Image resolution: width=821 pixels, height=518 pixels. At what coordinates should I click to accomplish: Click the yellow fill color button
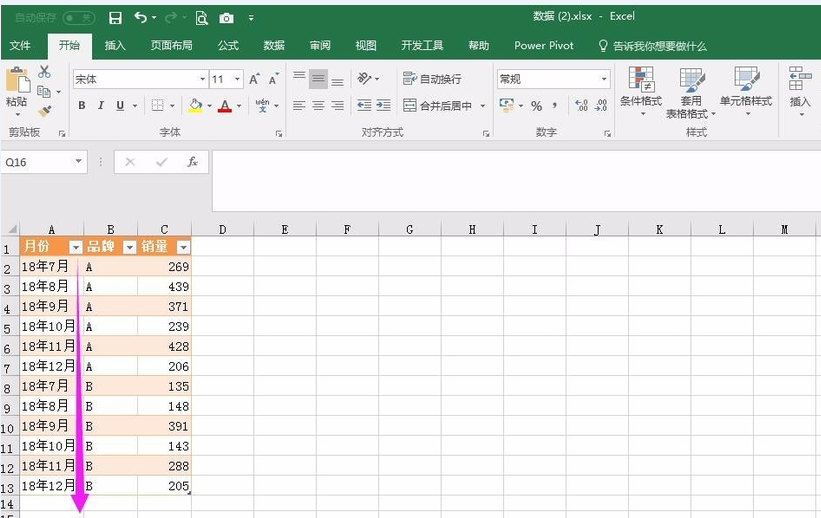tap(195, 106)
